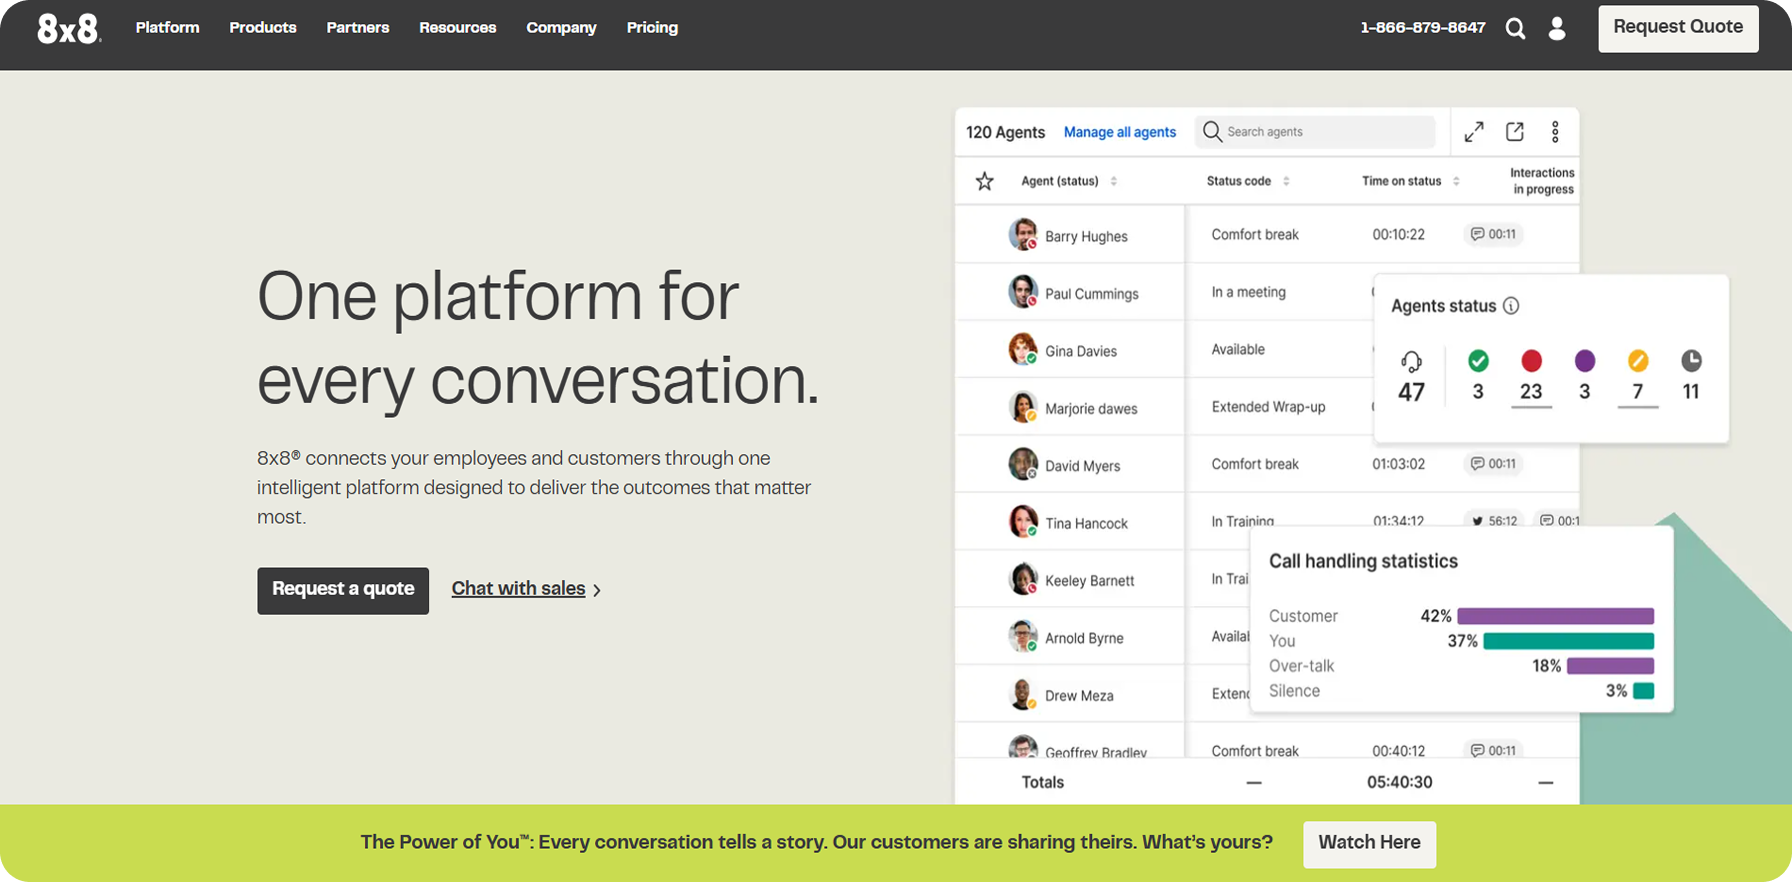Expand the agents panel to fullscreen
The height and width of the screenshot is (882, 1792).
coord(1474,132)
